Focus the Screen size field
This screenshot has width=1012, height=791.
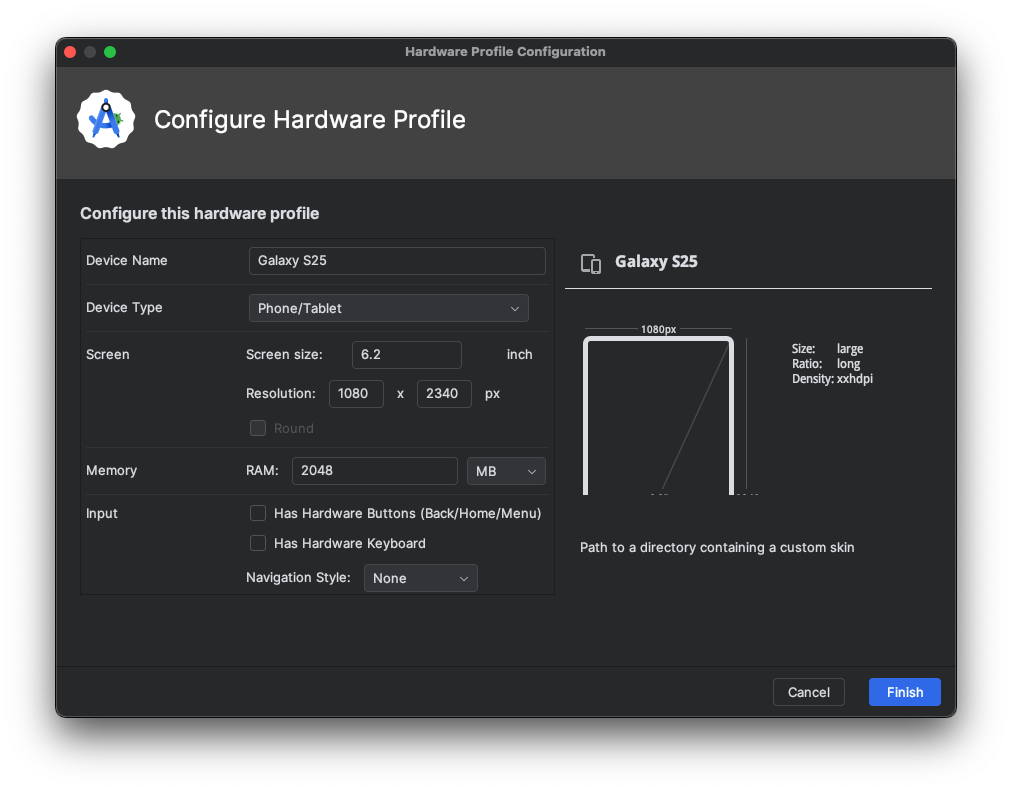pos(407,355)
